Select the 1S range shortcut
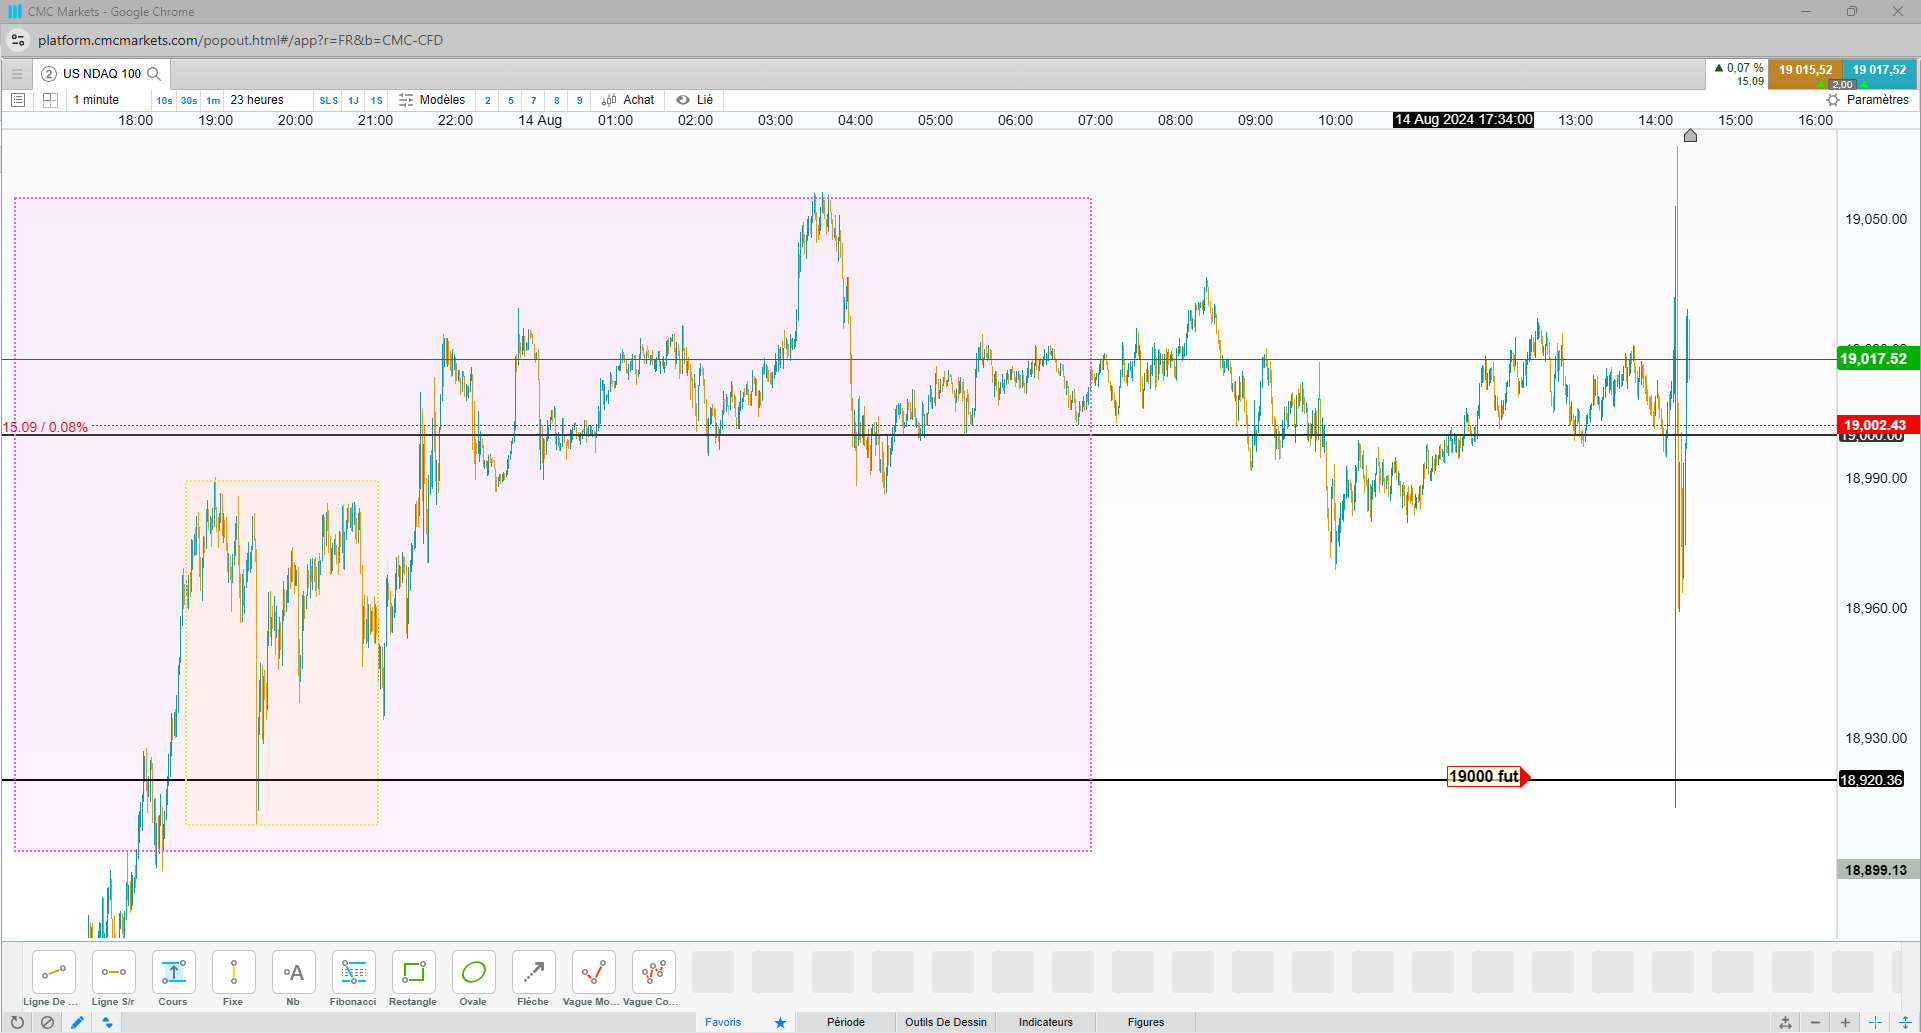The image size is (1921, 1033). [x=377, y=100]
